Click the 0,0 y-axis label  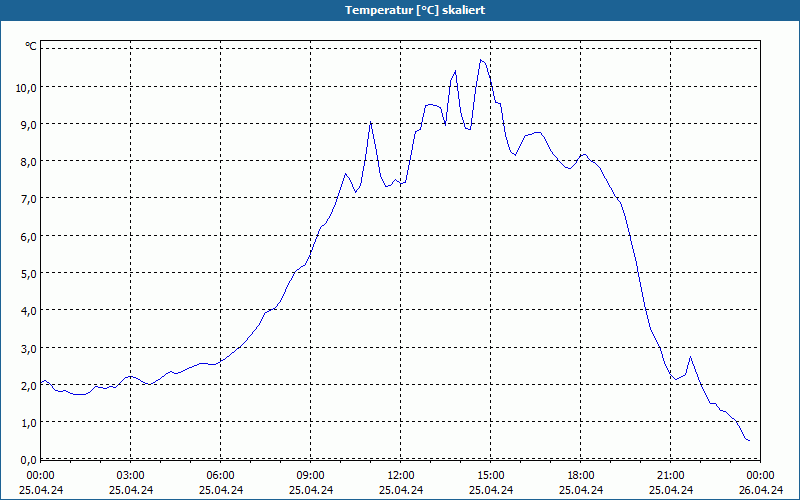pos(29,460)
